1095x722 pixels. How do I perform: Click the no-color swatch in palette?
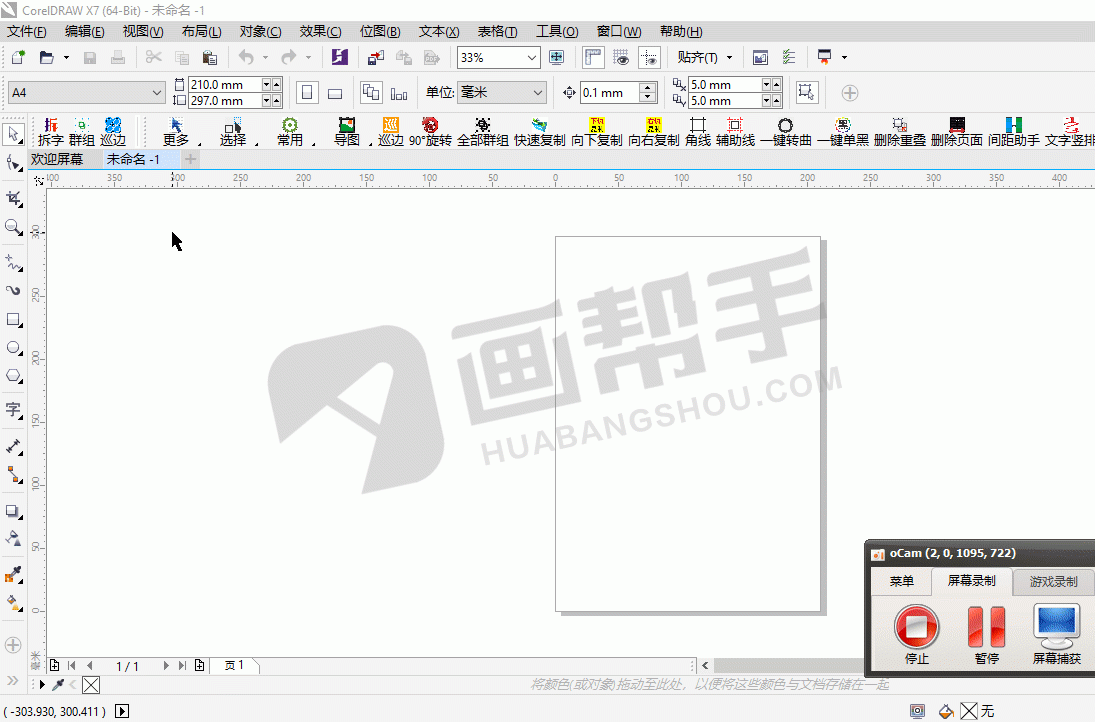click(91, 685)
